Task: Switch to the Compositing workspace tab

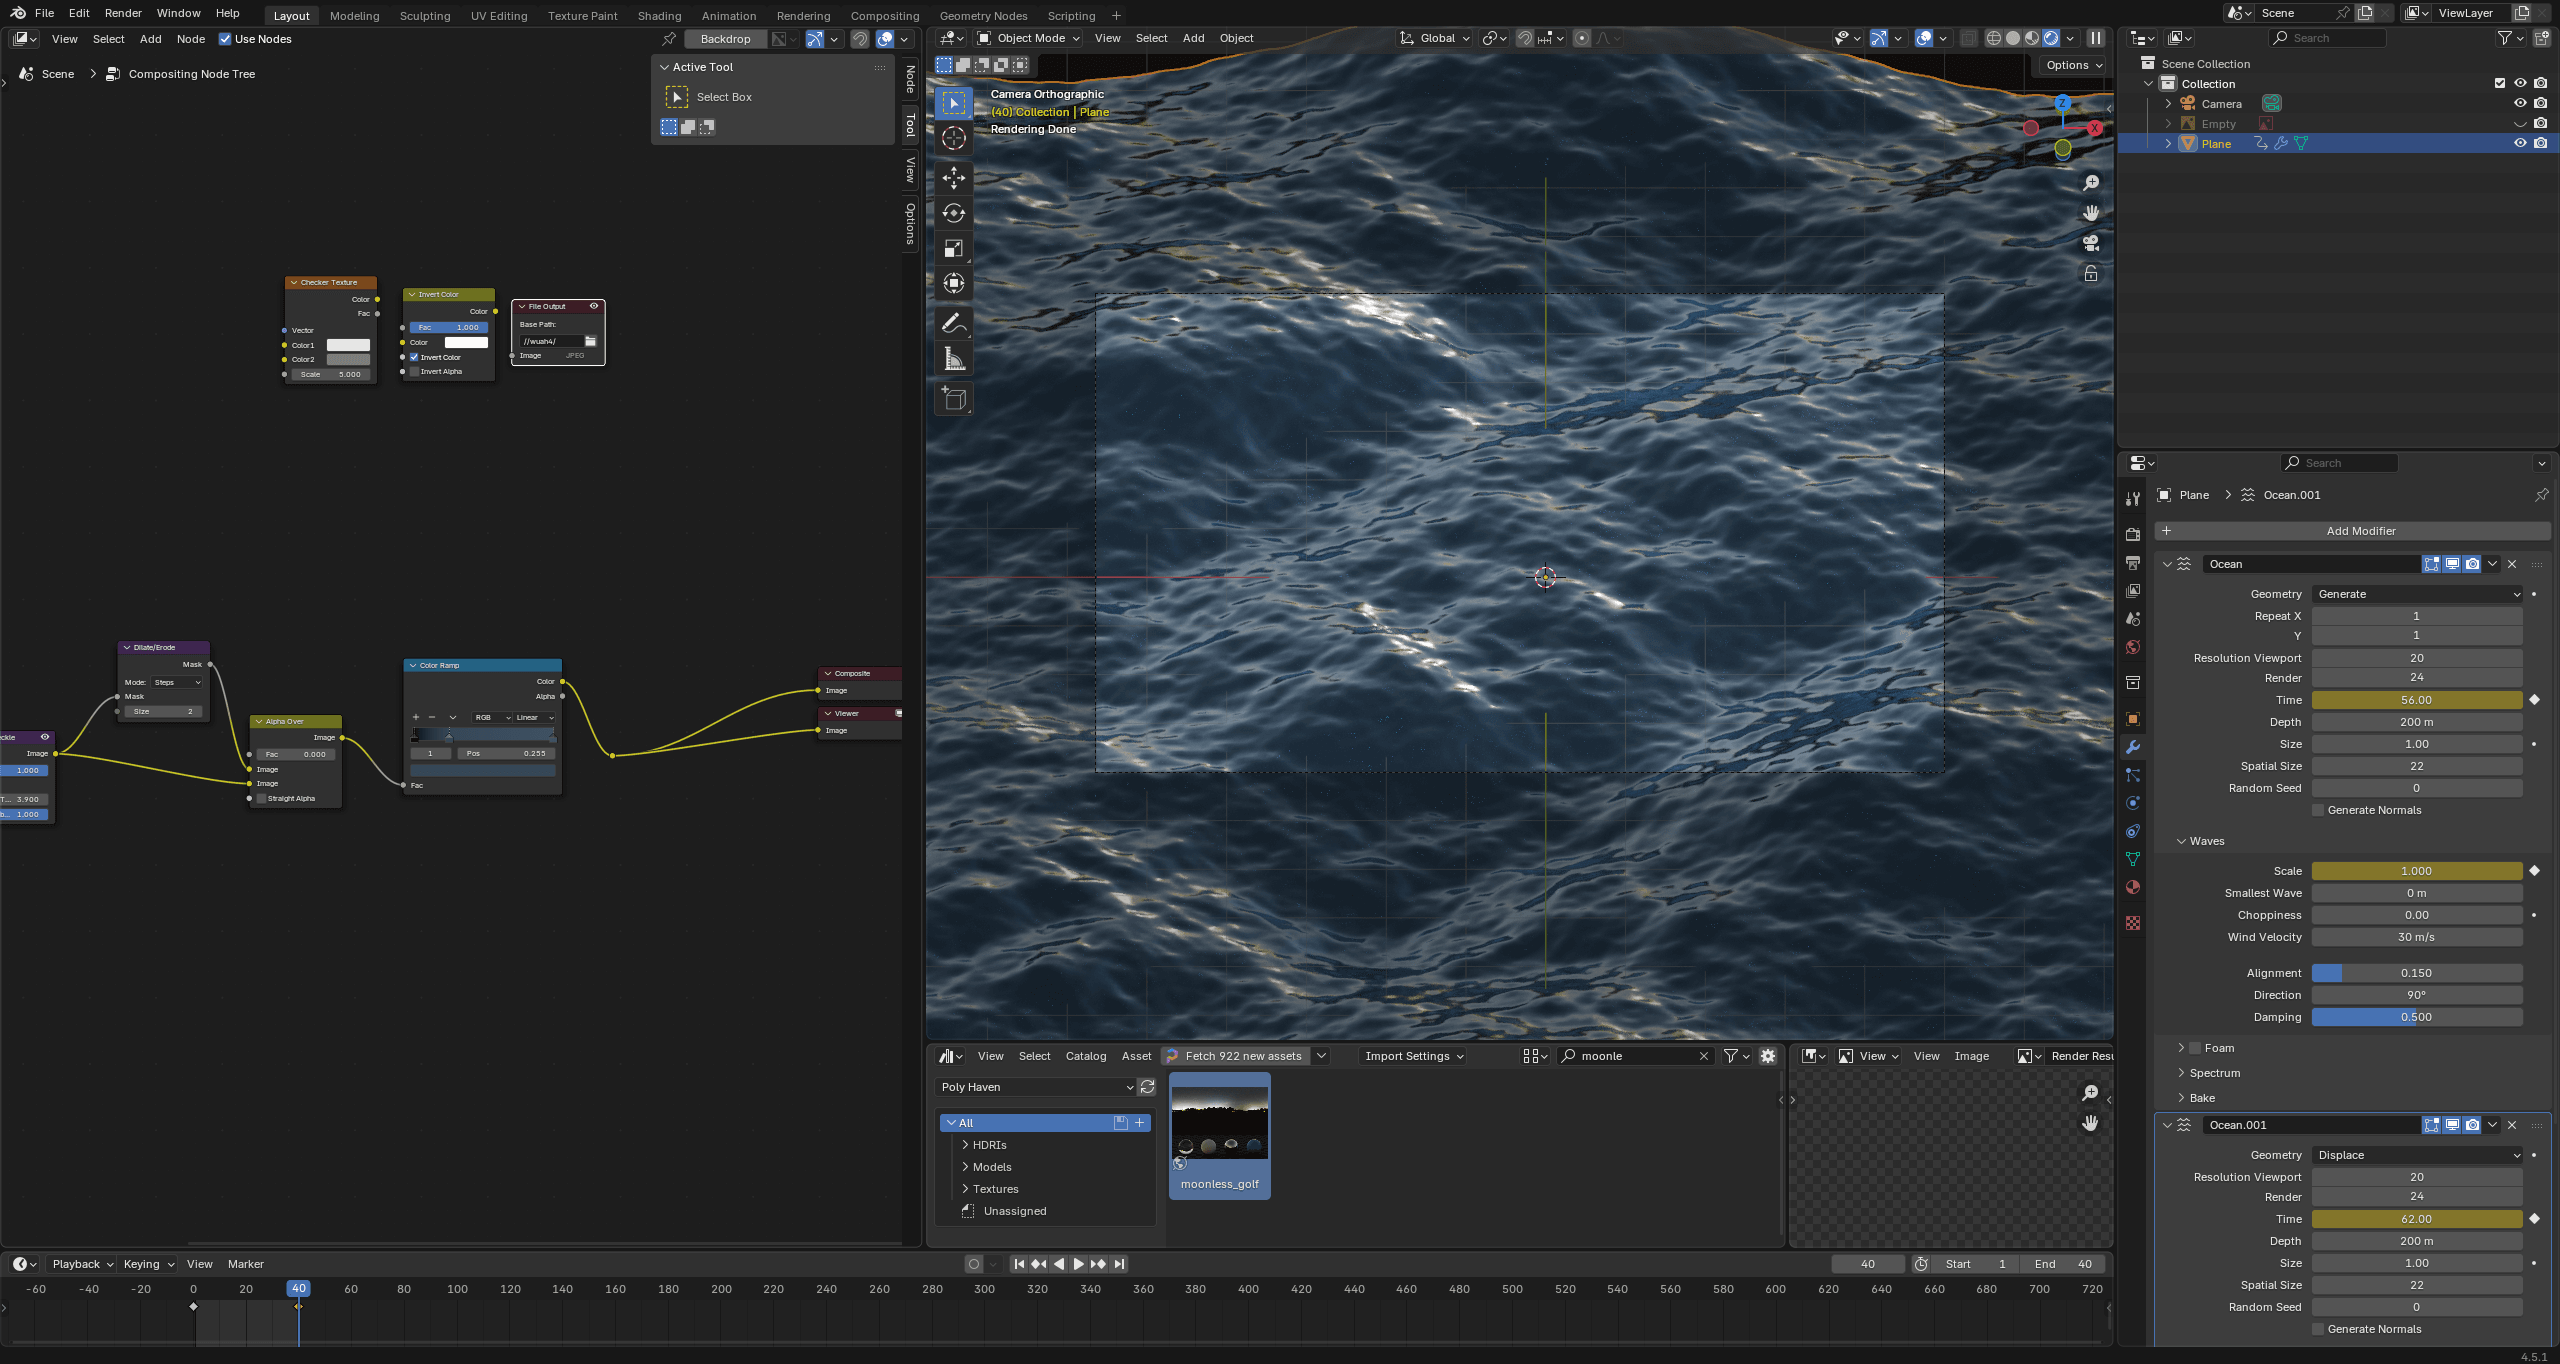Action: click(884, 15)
